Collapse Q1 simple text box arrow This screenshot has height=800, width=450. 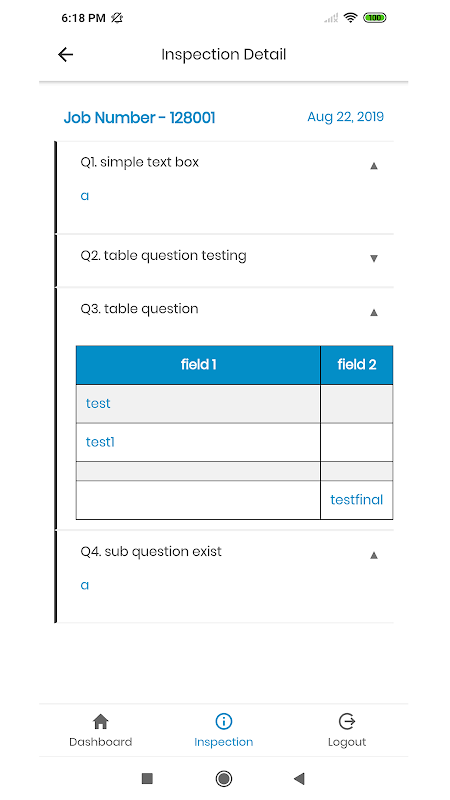tap(374, 165)
